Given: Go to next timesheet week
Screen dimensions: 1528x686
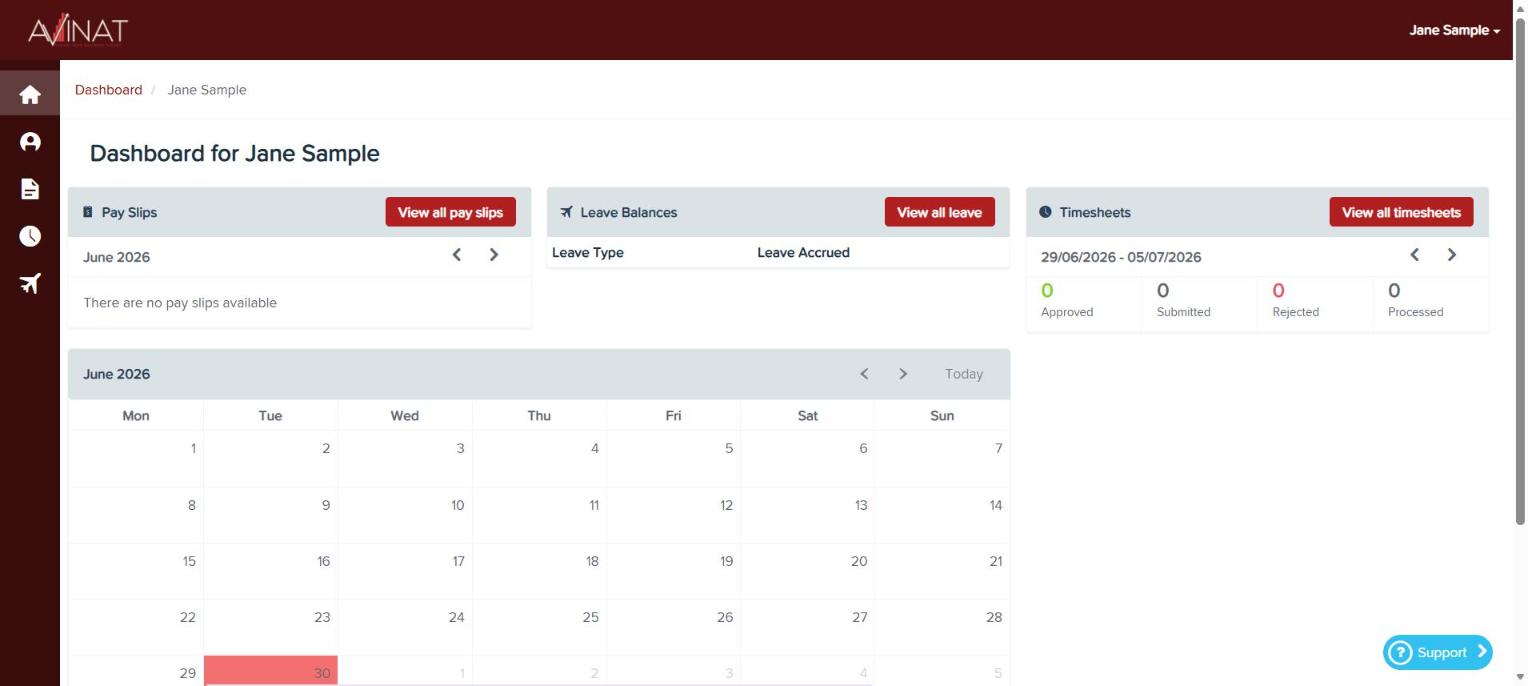Looking at the screenshot, I should click(x=1451, y=255).
